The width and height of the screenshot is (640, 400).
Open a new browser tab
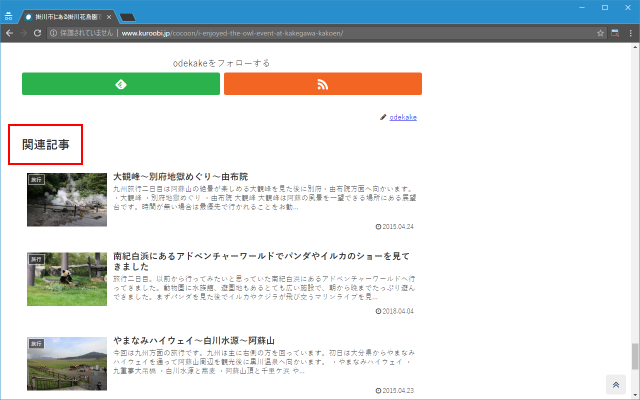tap(128, 17)
